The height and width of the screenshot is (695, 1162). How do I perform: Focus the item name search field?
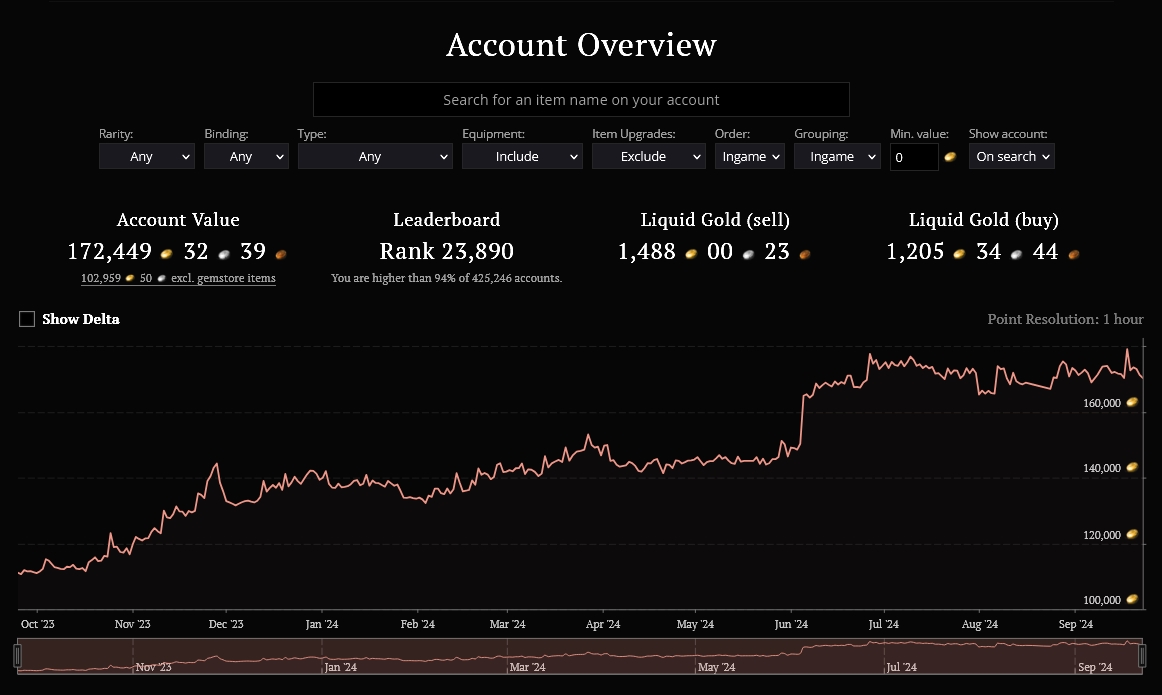(581, 99)
